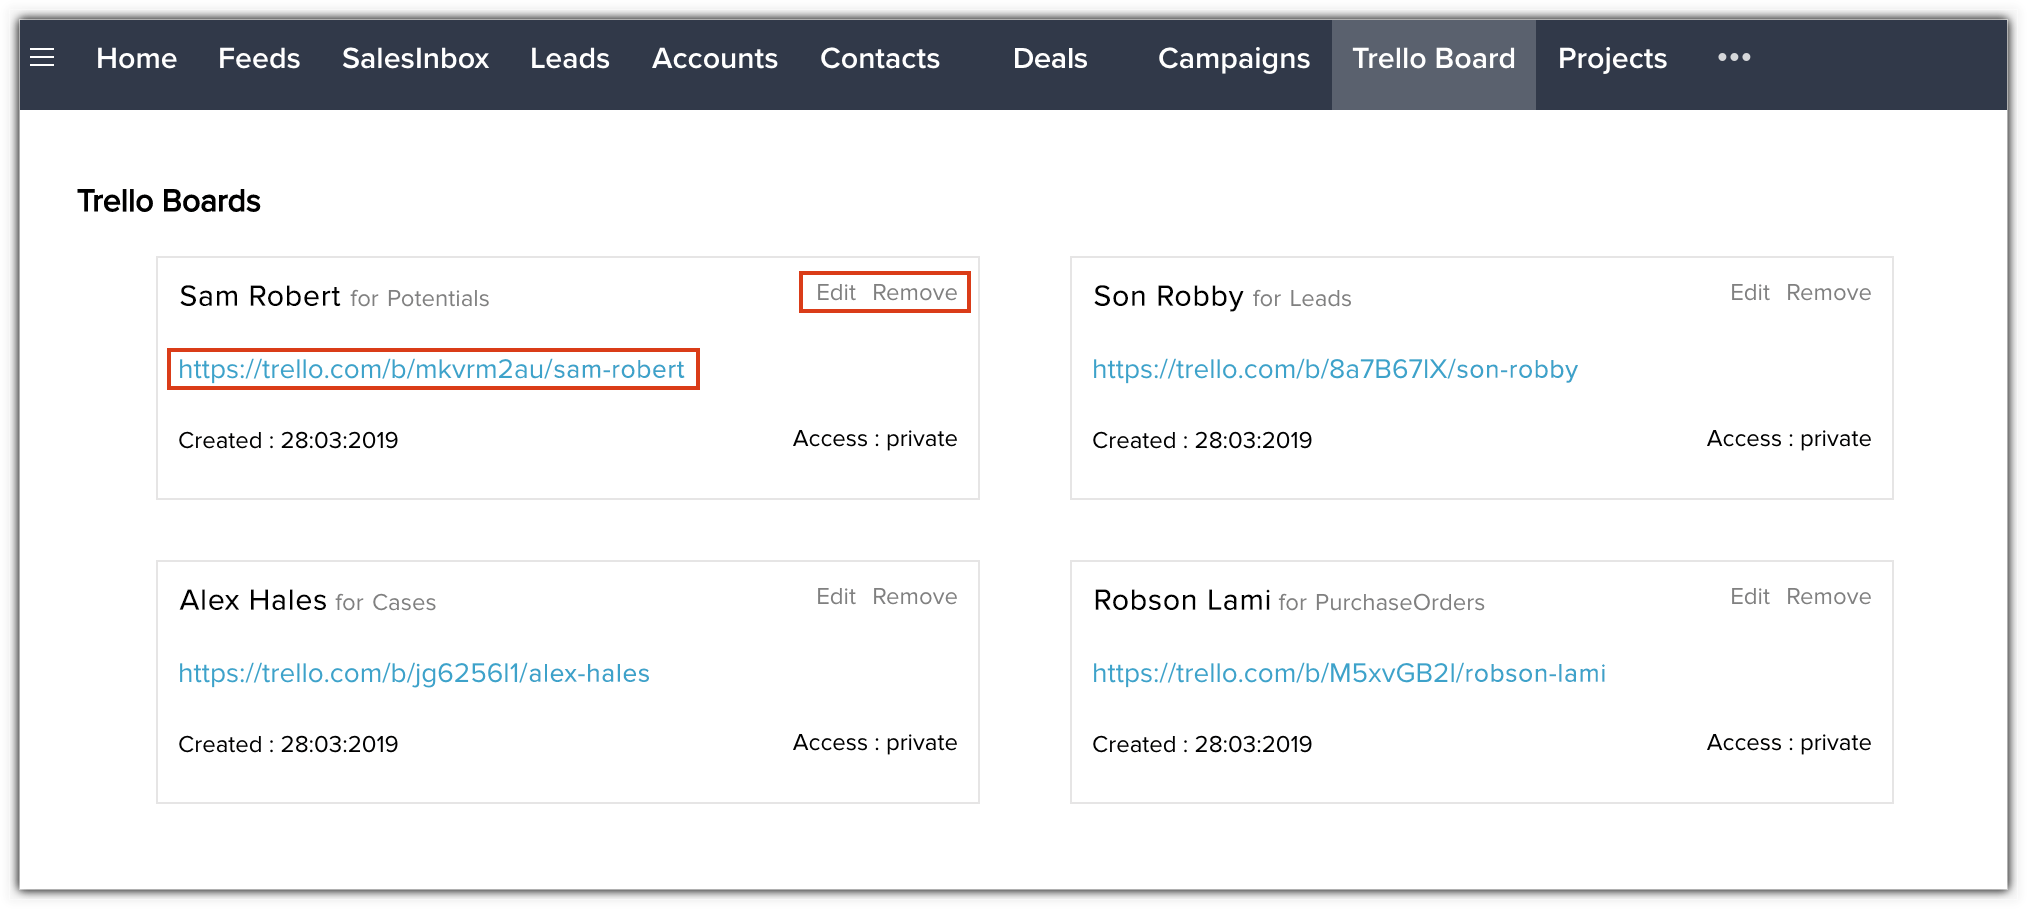This screenshot has width=2027, height=909.
Task: Open the son-robby Trello link
Action: [x=1334, y=370]
